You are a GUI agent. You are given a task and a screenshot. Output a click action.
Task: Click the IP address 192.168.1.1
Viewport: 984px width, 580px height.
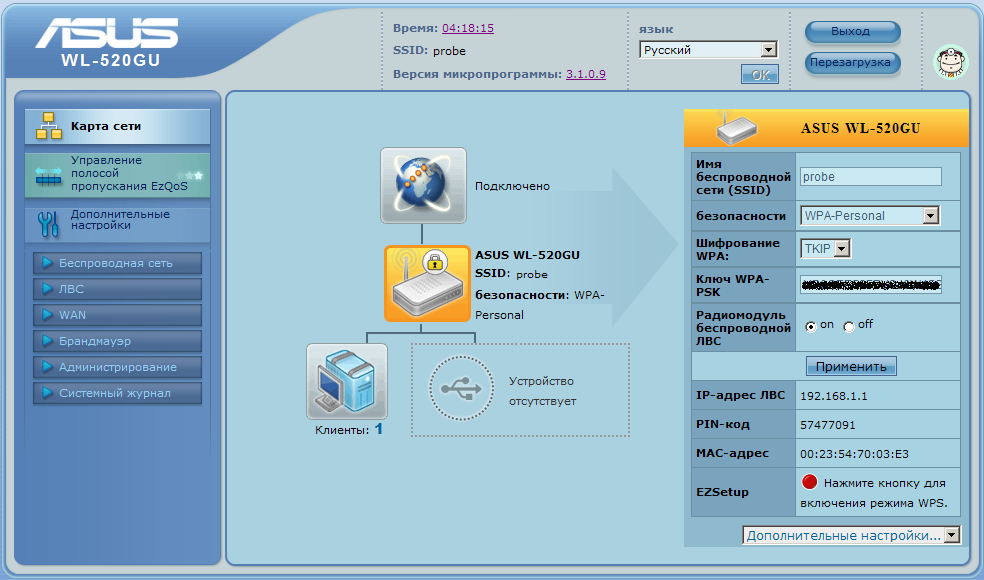(x=833, y=396)
